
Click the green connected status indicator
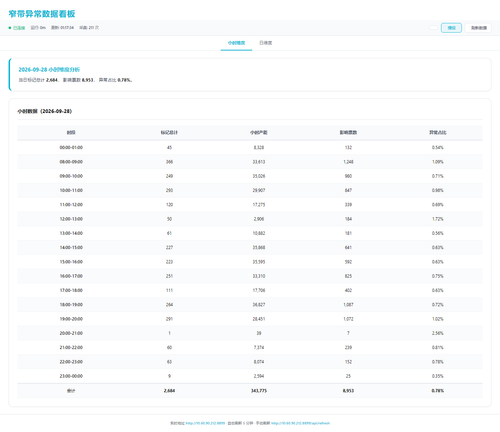pyautogui.click(x=17, y=28)
